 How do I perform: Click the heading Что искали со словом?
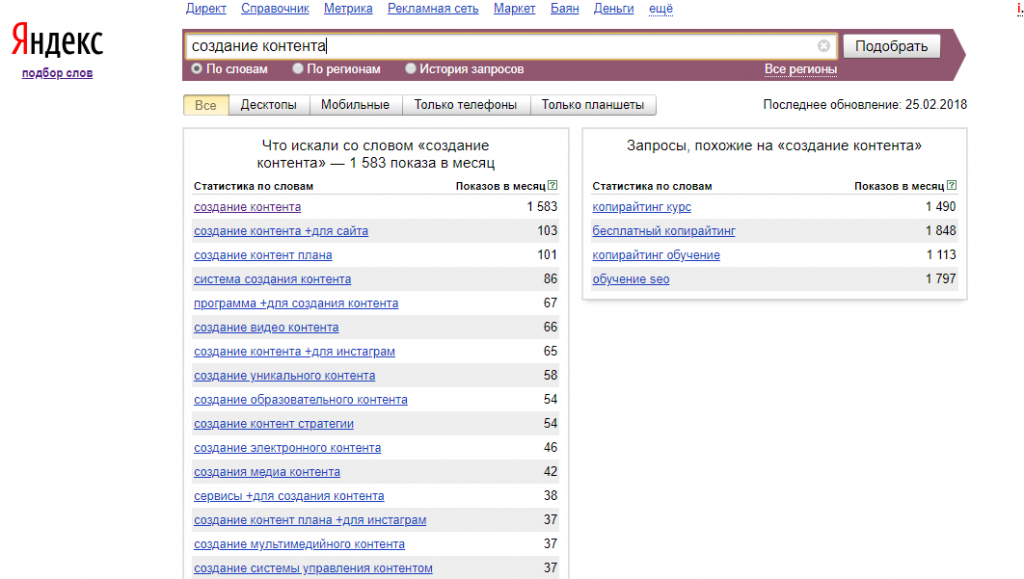pos(376,154)
